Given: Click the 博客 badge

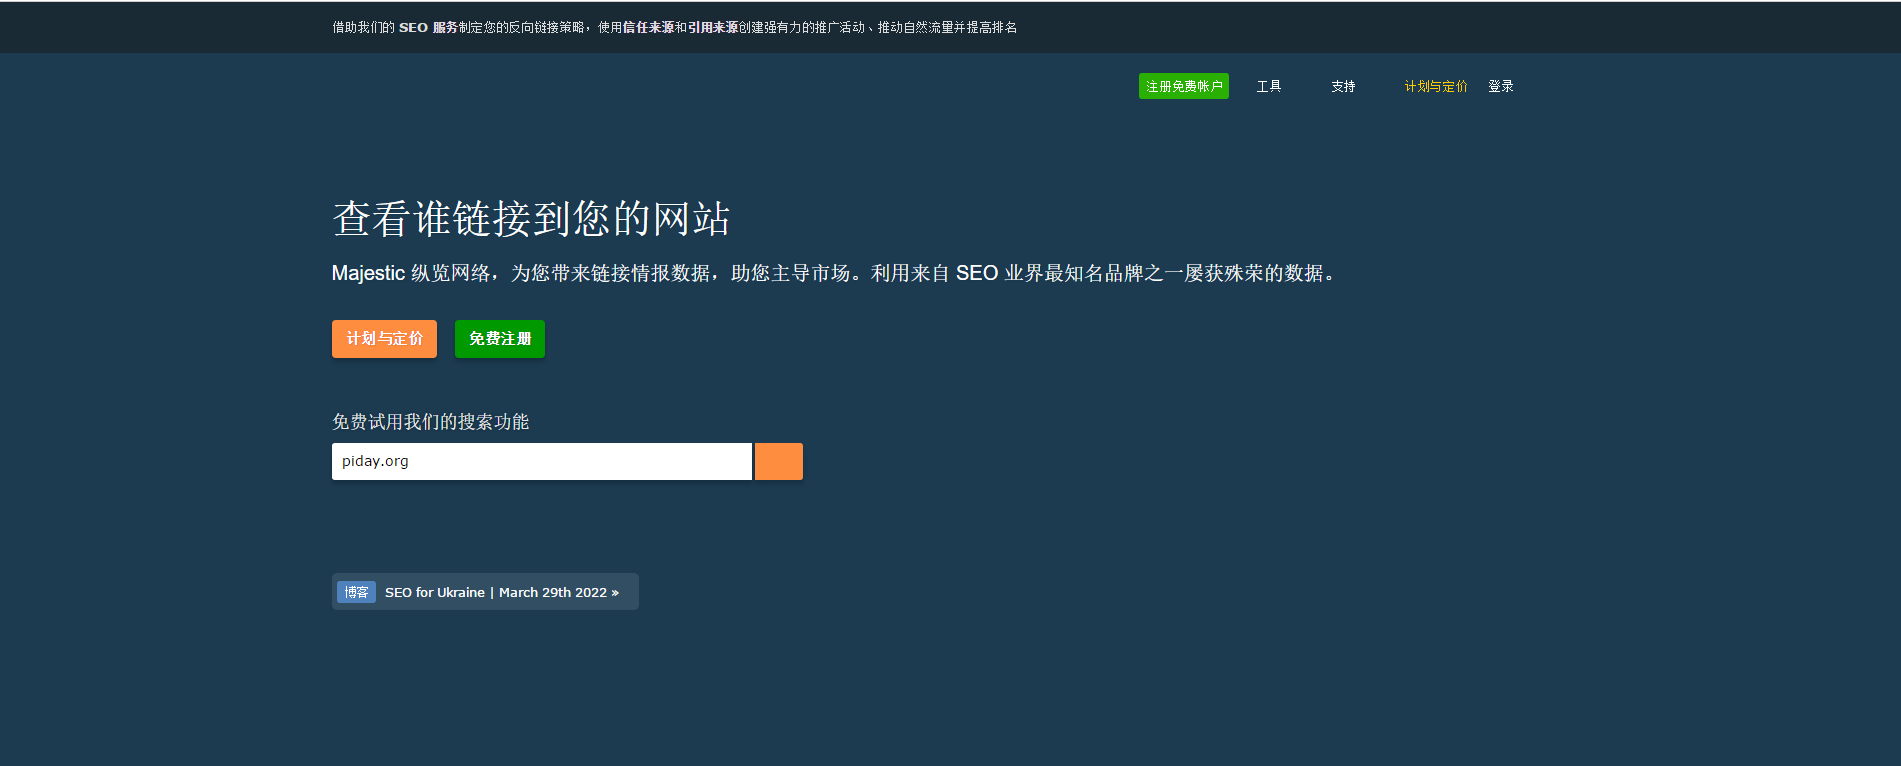Looking at the screenshot, I should pyautogui.click(x=356, y=592).
